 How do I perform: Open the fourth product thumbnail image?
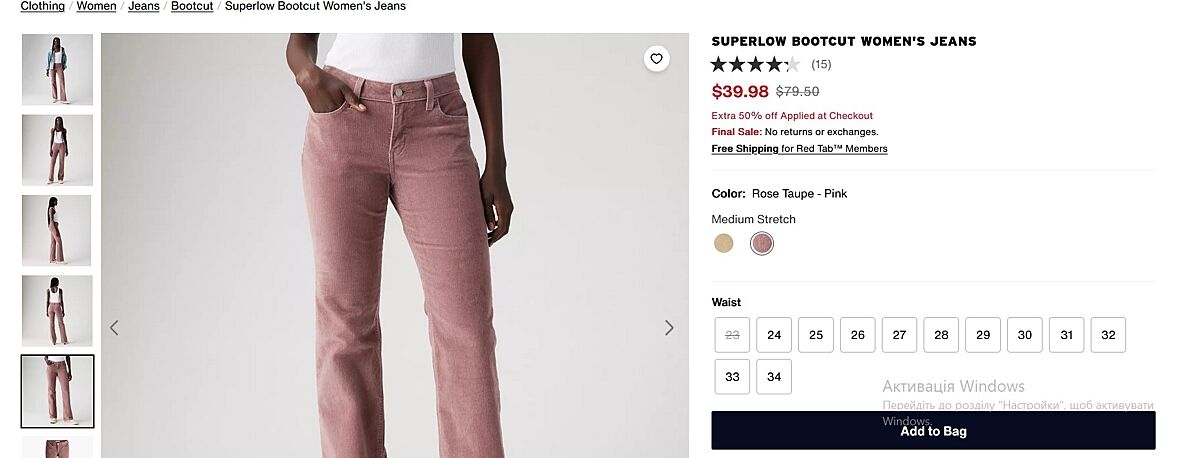57,311
